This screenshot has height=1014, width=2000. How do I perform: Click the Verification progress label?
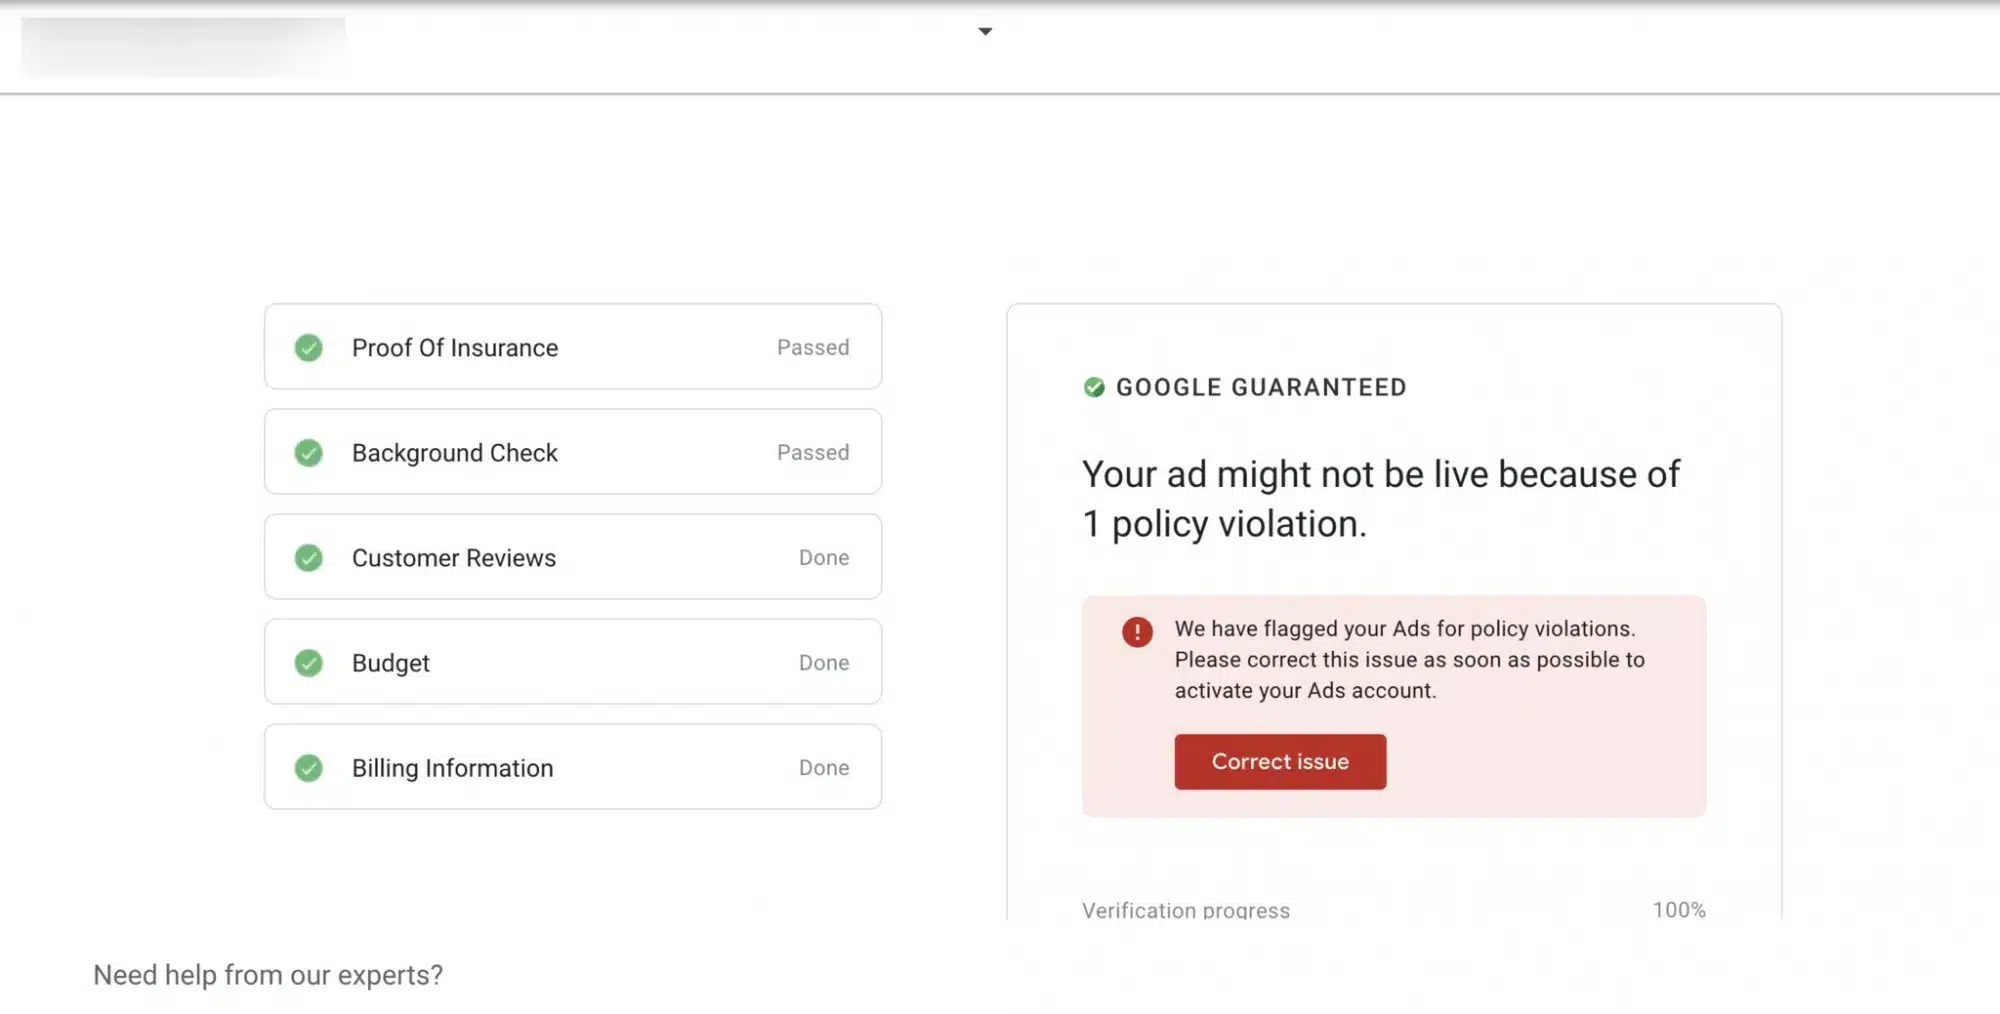pos(1186,909)
